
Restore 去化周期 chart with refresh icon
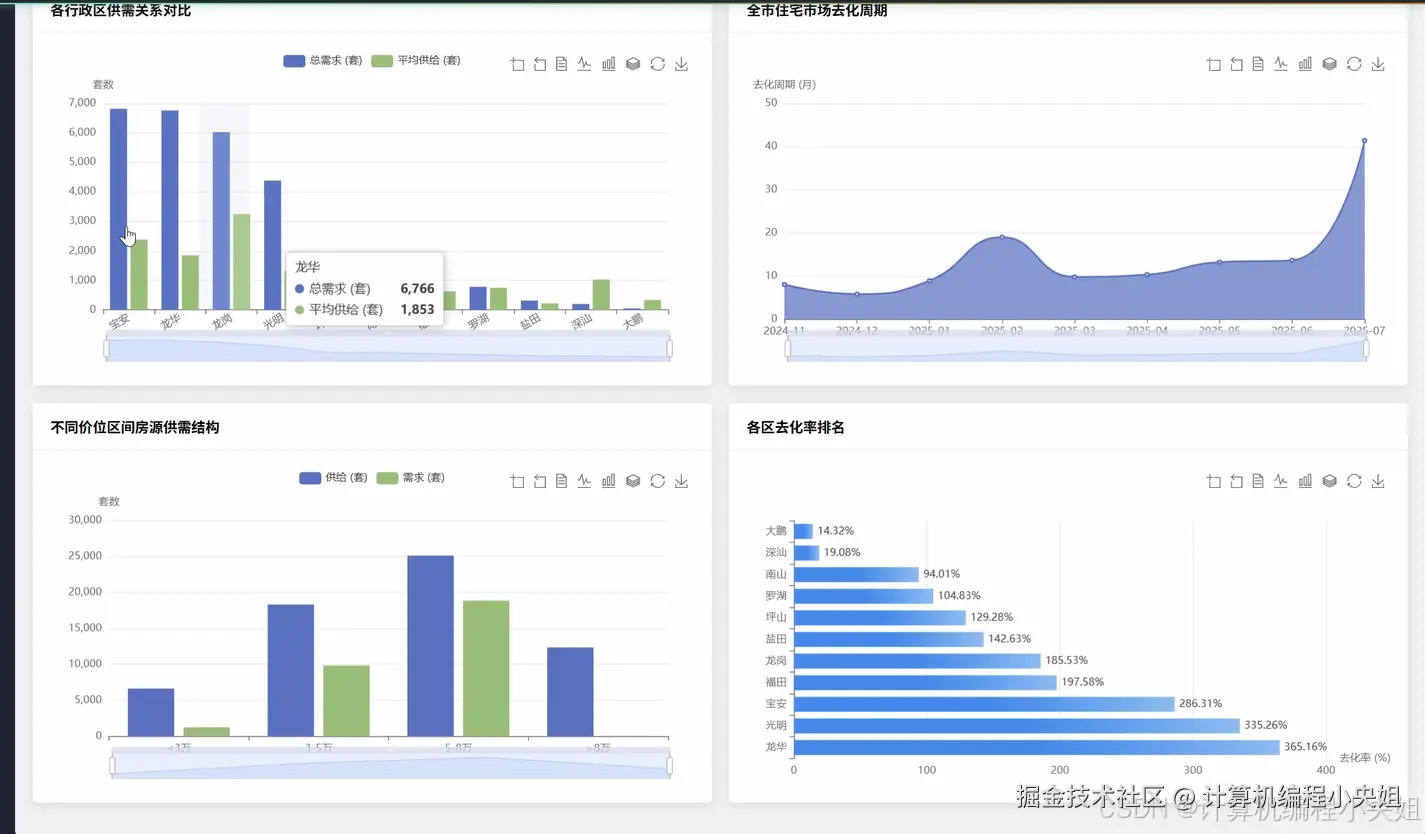pyautogui.click(x=1354, y=64)
